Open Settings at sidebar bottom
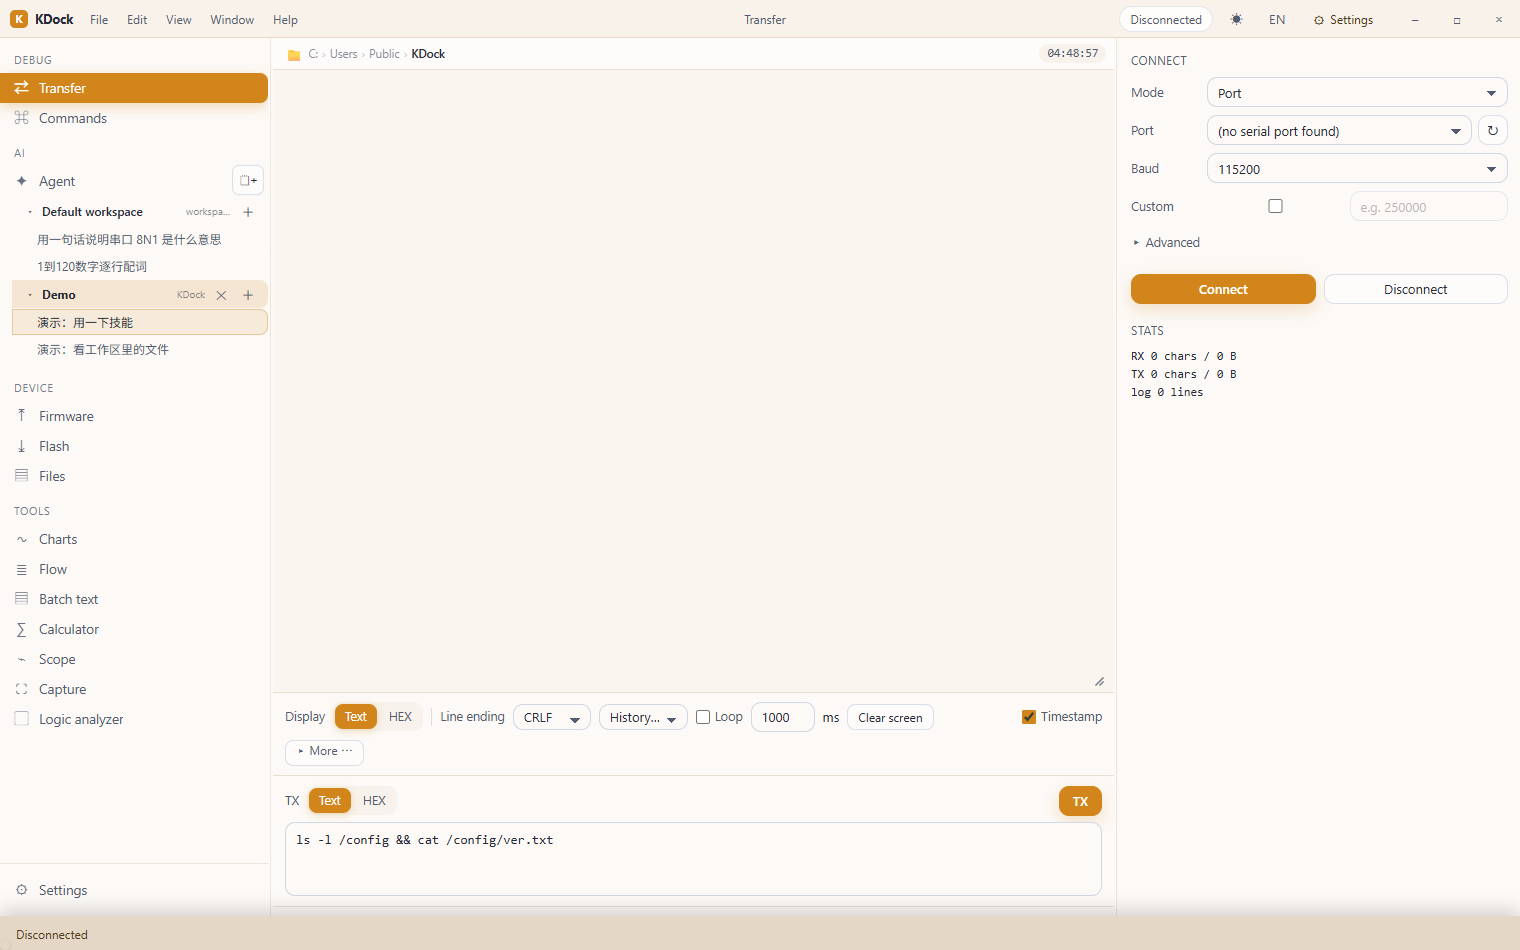 134,890
